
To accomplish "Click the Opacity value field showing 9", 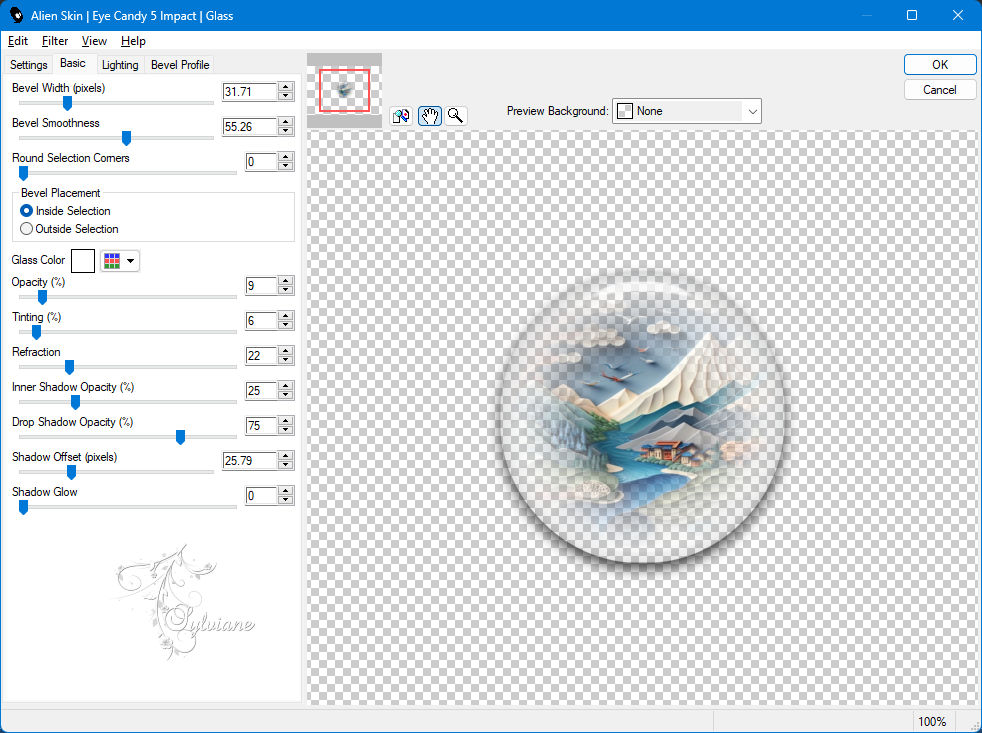I will [261, 286].
